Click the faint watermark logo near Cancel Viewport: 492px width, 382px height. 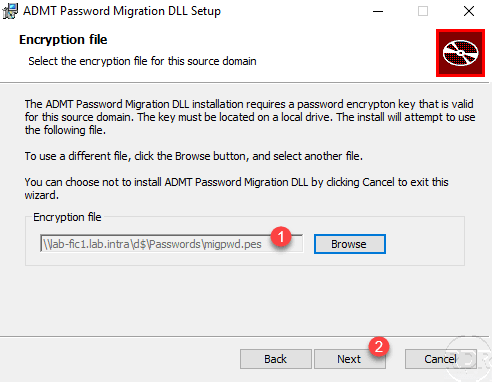click(469, 358)
